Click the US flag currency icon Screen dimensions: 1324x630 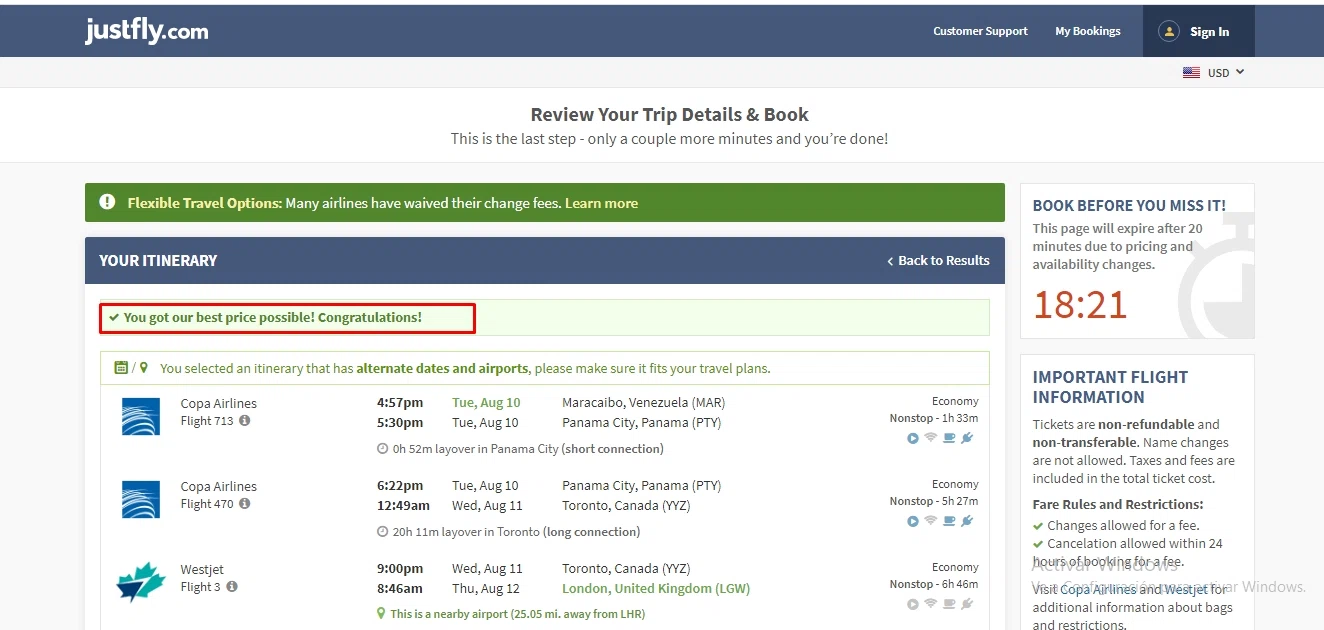click(1191, 73)
